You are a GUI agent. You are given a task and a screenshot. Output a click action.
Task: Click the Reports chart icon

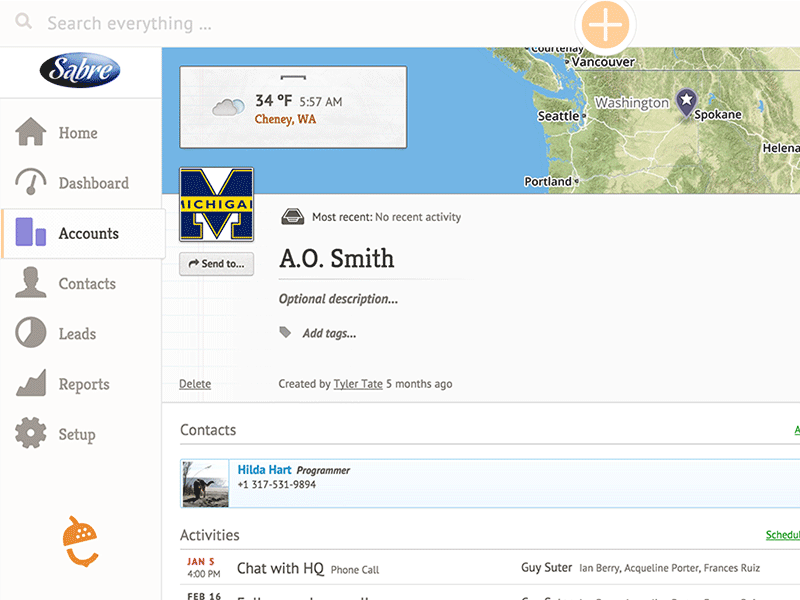pyautogui.click(x=31, y=383)
